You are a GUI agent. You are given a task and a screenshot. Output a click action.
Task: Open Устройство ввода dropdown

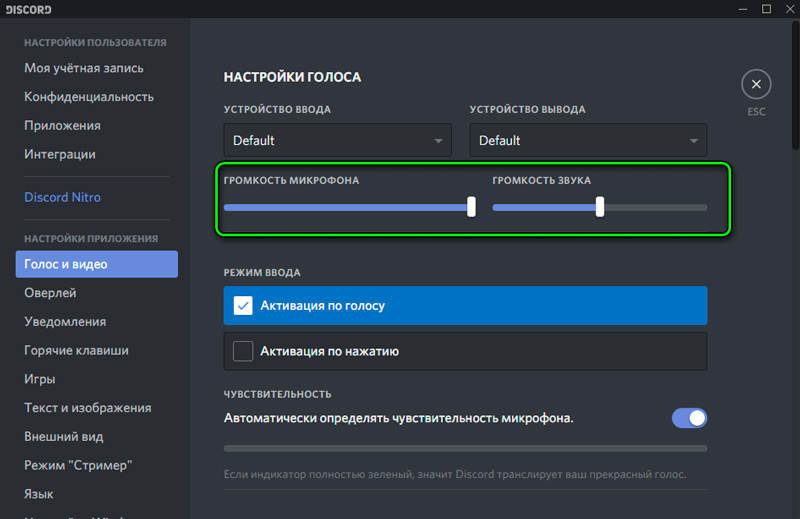tap(337, 140)
